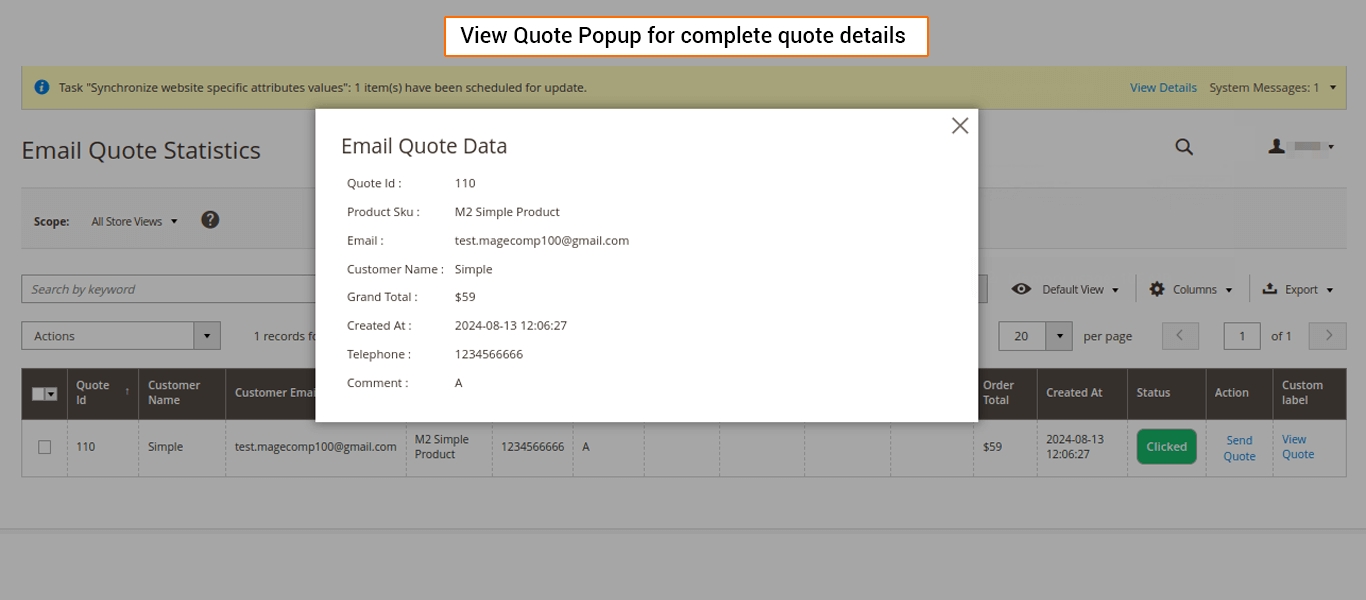Click the Export icon
The height and width of the screenshot is (600, 1366).
(x=1270, y=289)
